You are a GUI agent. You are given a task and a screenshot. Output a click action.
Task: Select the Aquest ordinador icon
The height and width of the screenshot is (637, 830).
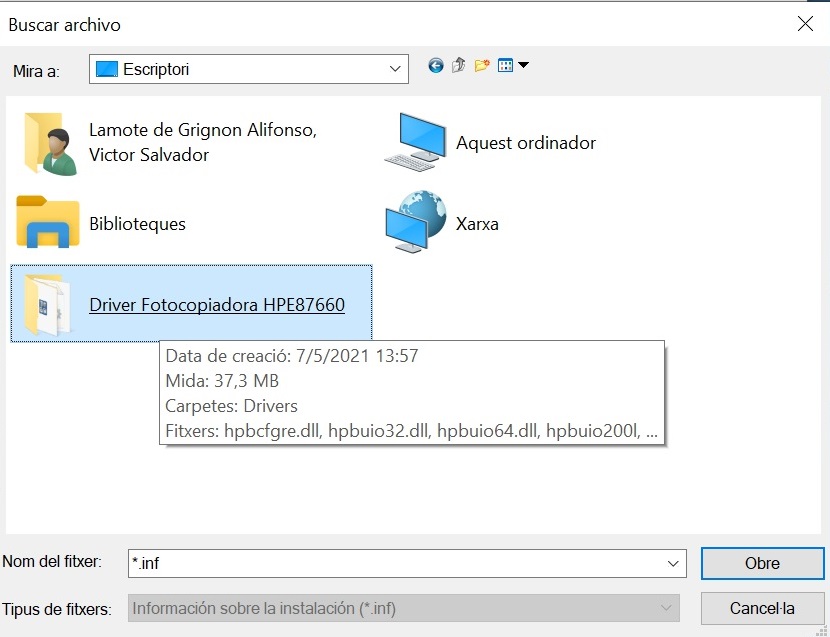click(416, 142)
